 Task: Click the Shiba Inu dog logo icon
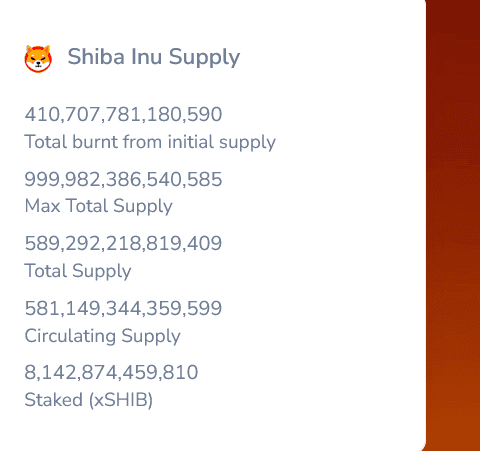(38, 59)
